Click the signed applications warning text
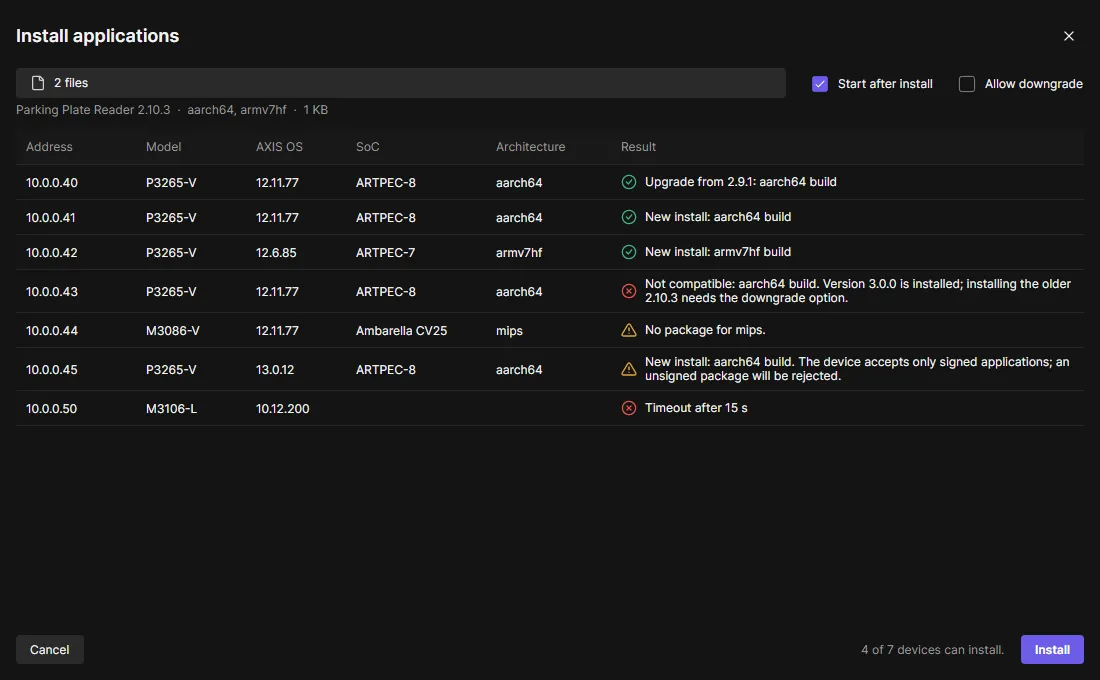 (x=857, y=368)
